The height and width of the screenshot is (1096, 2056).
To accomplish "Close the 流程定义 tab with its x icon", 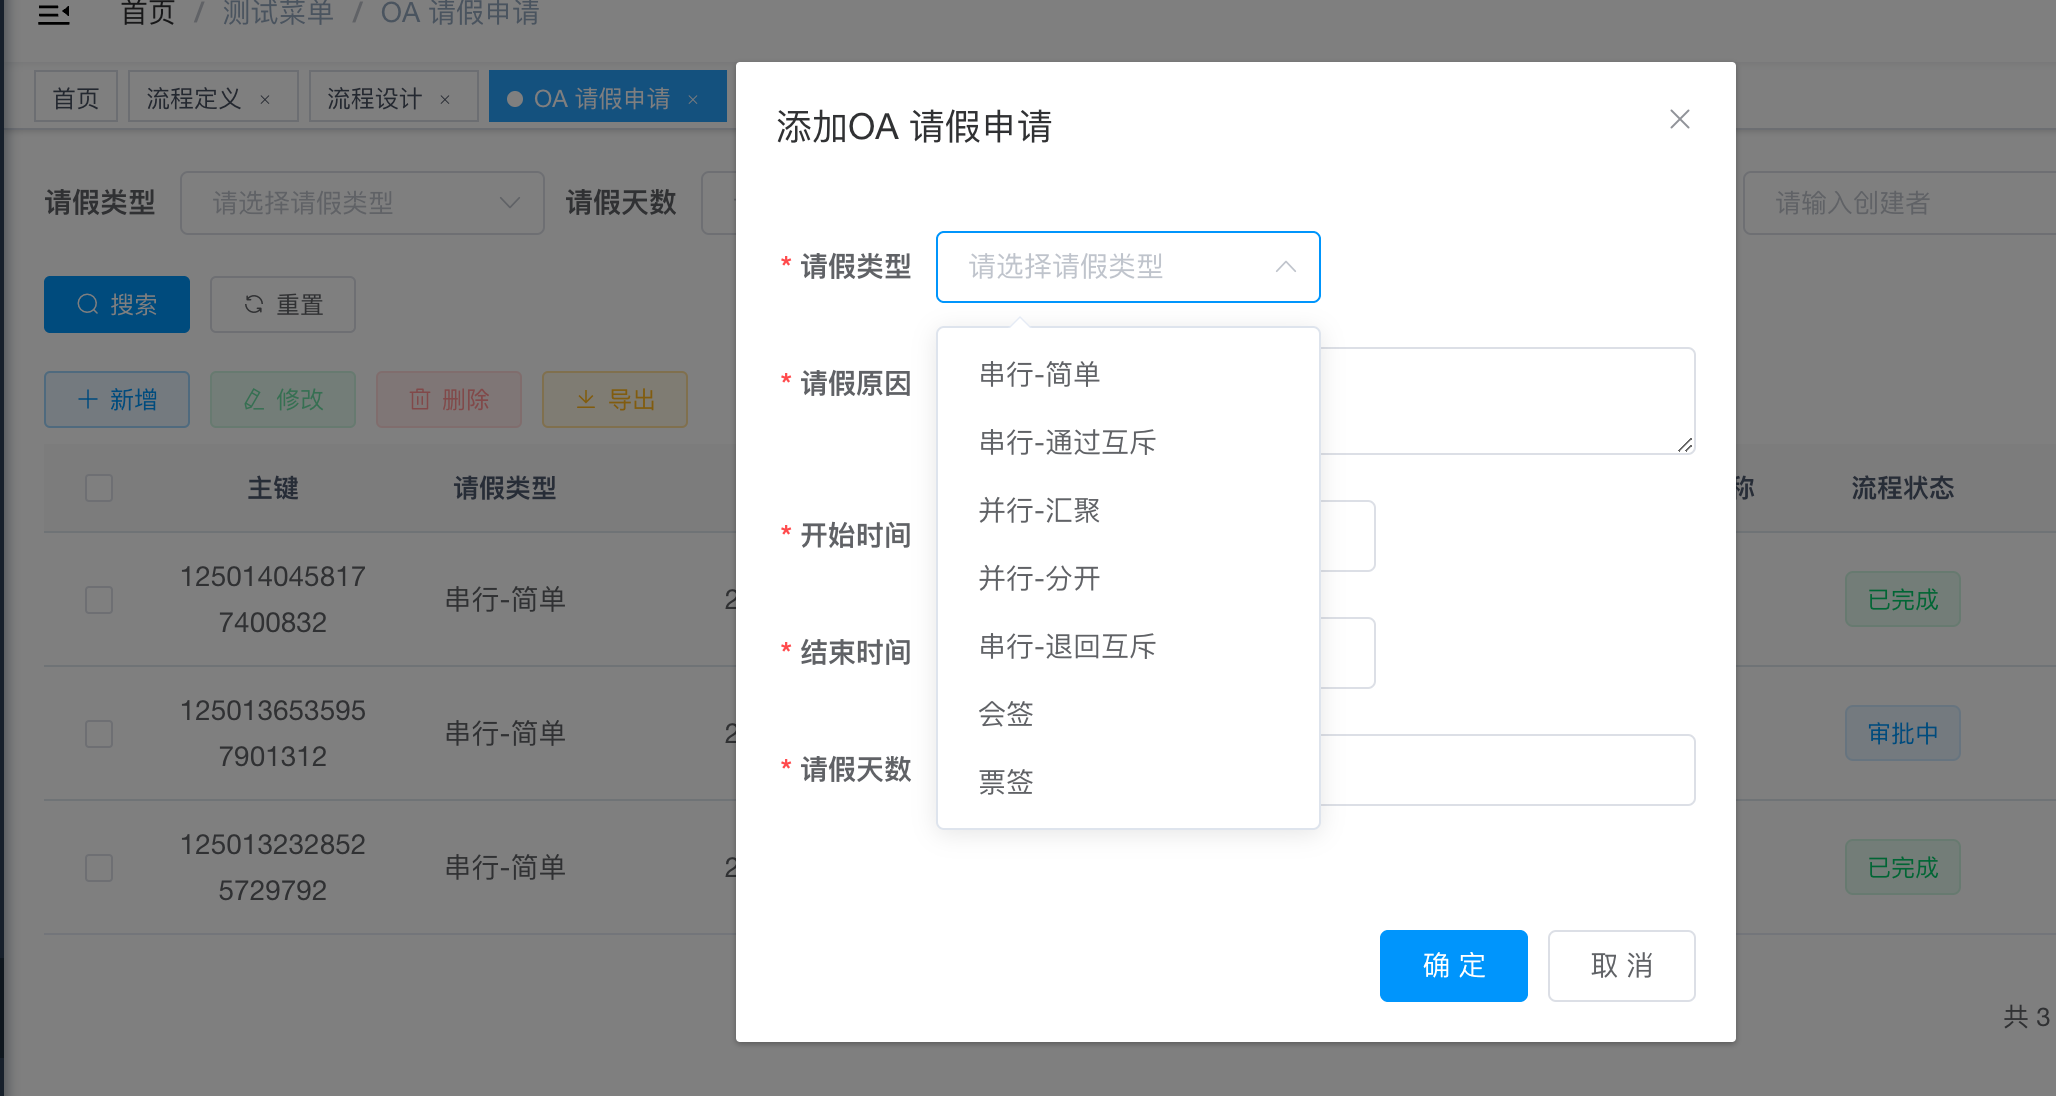I will coord(265,99).
